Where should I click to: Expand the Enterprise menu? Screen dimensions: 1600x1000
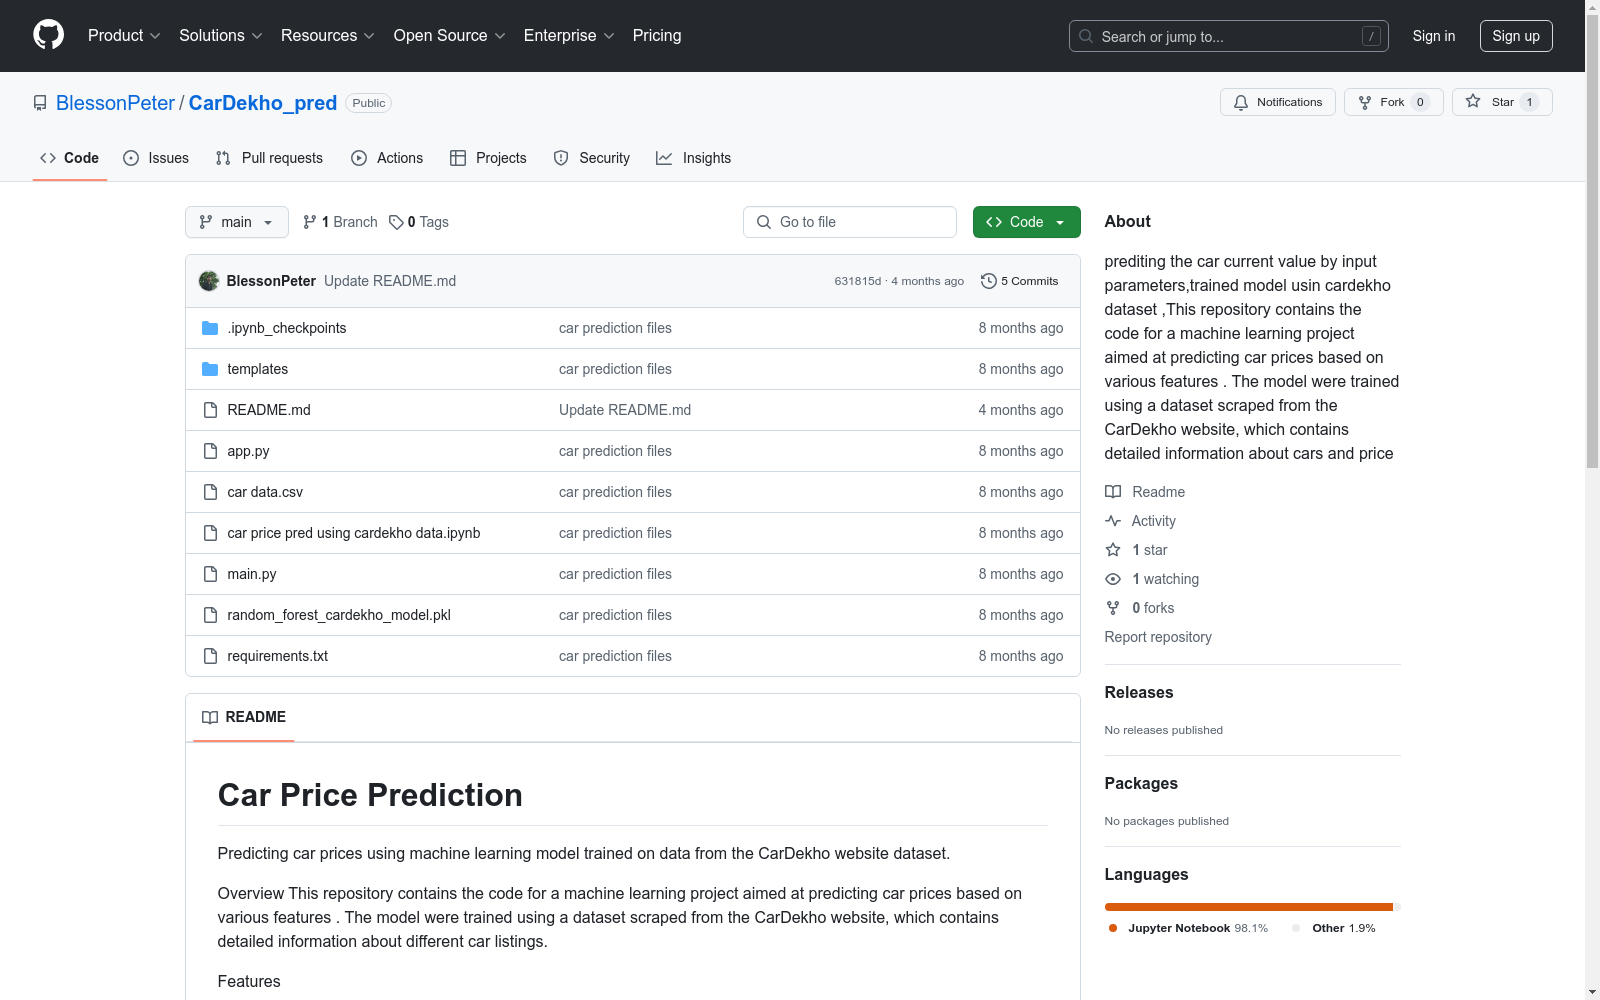(x=569, y=35)
